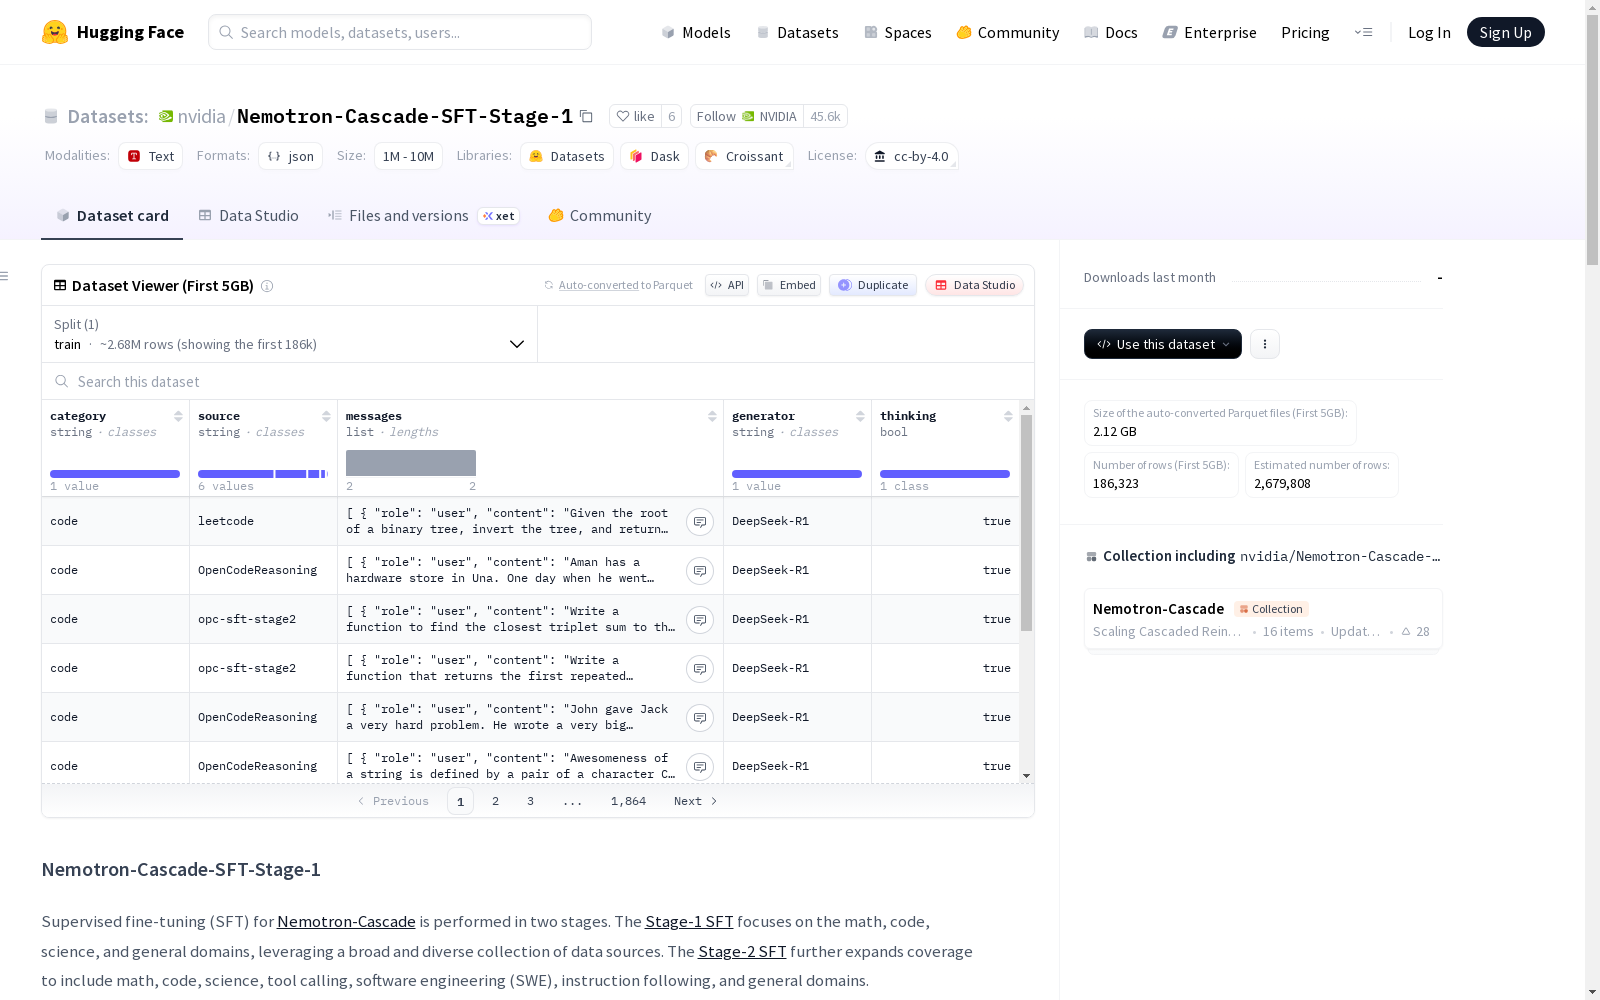Click the nvidia owner link in title
Image resolution: width=1600 pixels, height=1000 pixels.
202,116
